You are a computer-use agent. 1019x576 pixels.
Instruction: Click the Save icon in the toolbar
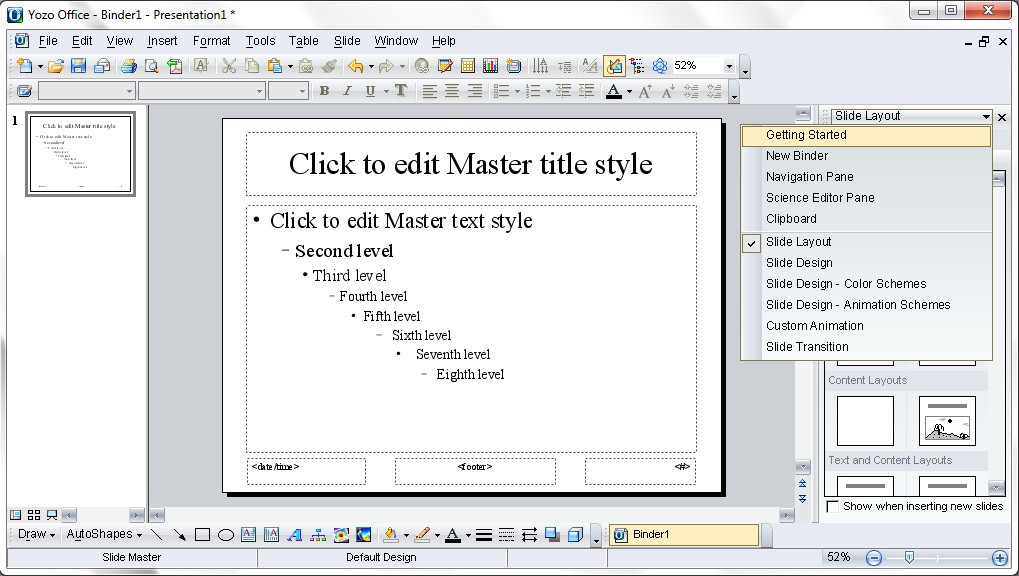point(77,66)
